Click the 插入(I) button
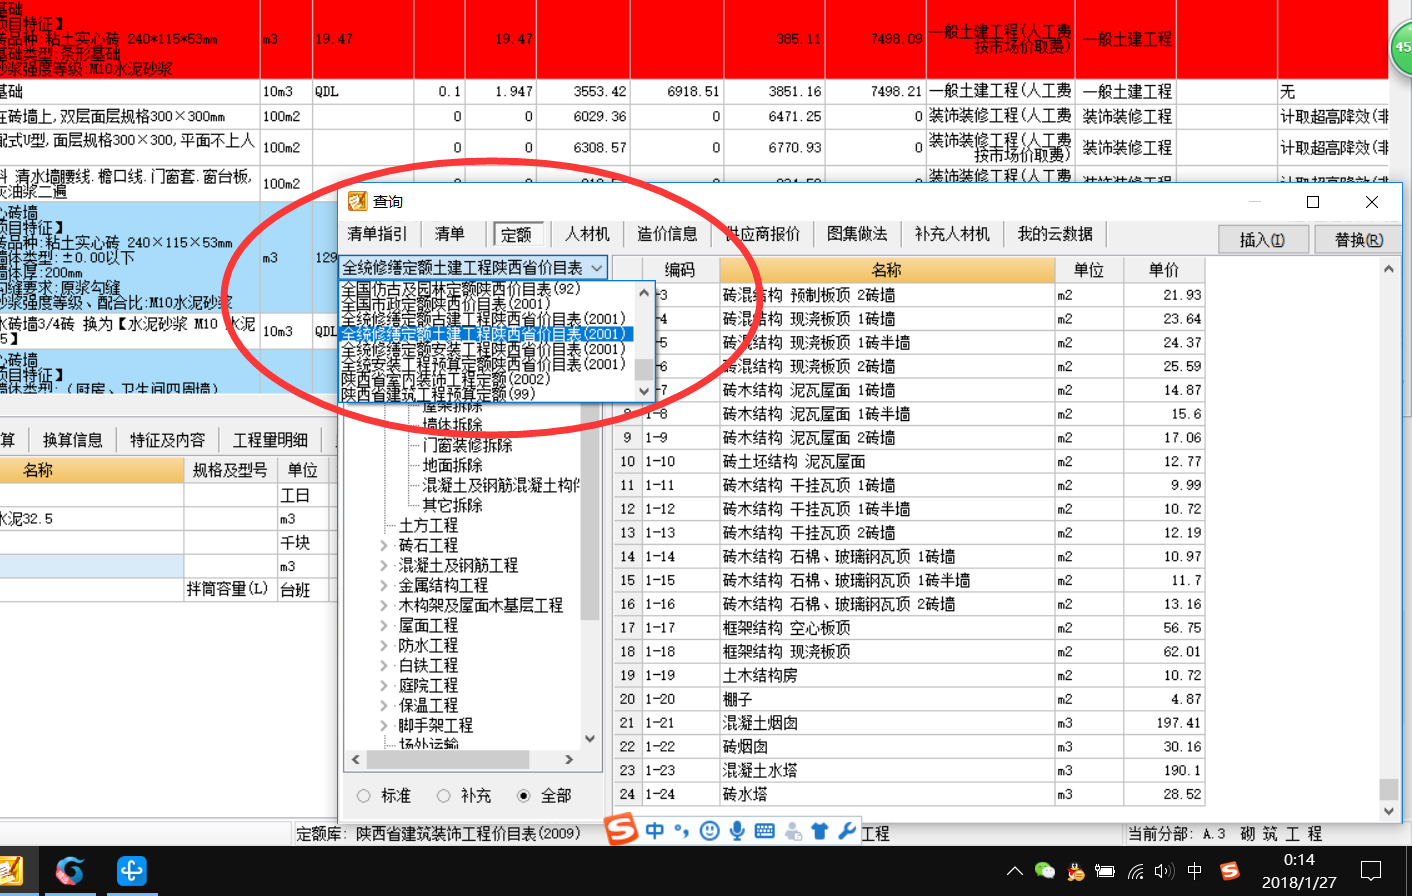The image size is (1412, 896). click(x=1262, y=240)
